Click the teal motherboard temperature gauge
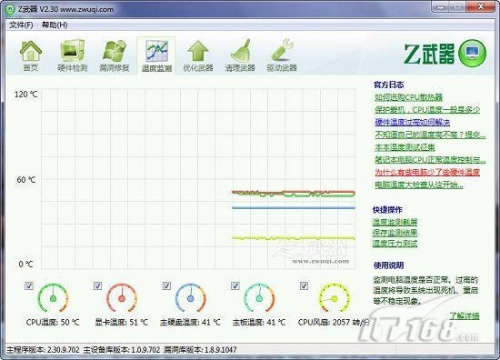The image size is (500, 360). pyautogui.click(x=259, y=298)
